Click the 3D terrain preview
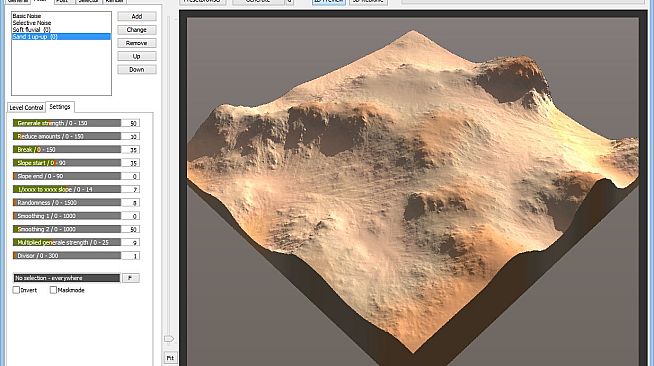Viewport: 654px width, 366px height. [413, 191]
